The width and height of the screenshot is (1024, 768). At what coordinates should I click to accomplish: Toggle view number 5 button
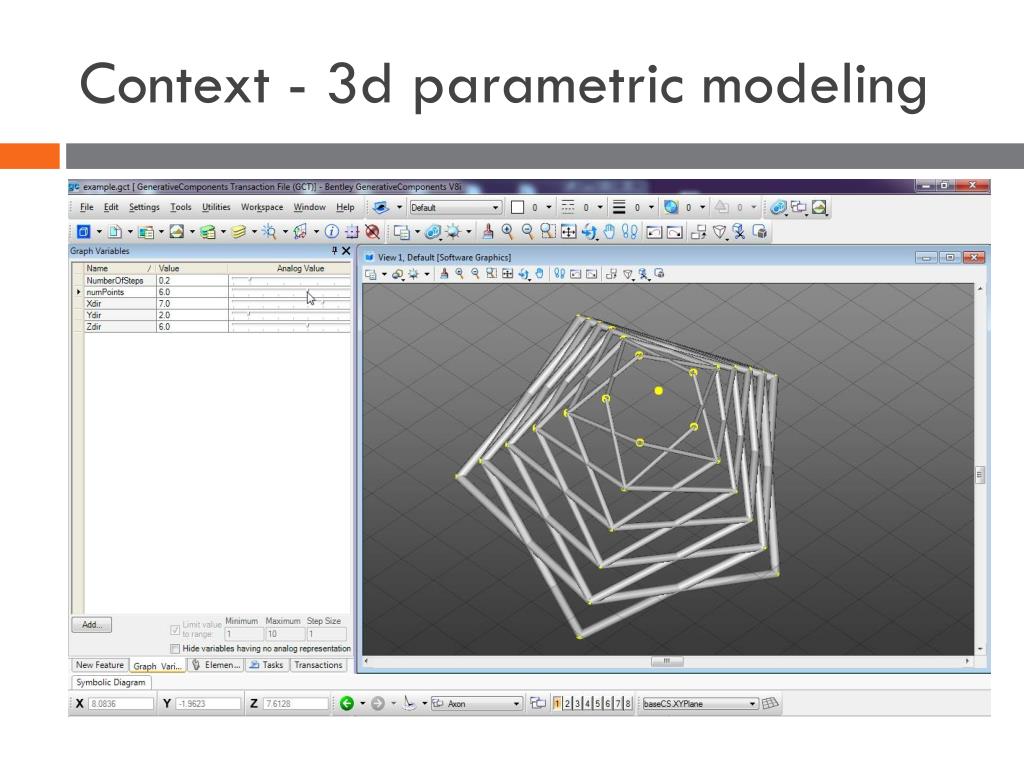click(598, 703)
